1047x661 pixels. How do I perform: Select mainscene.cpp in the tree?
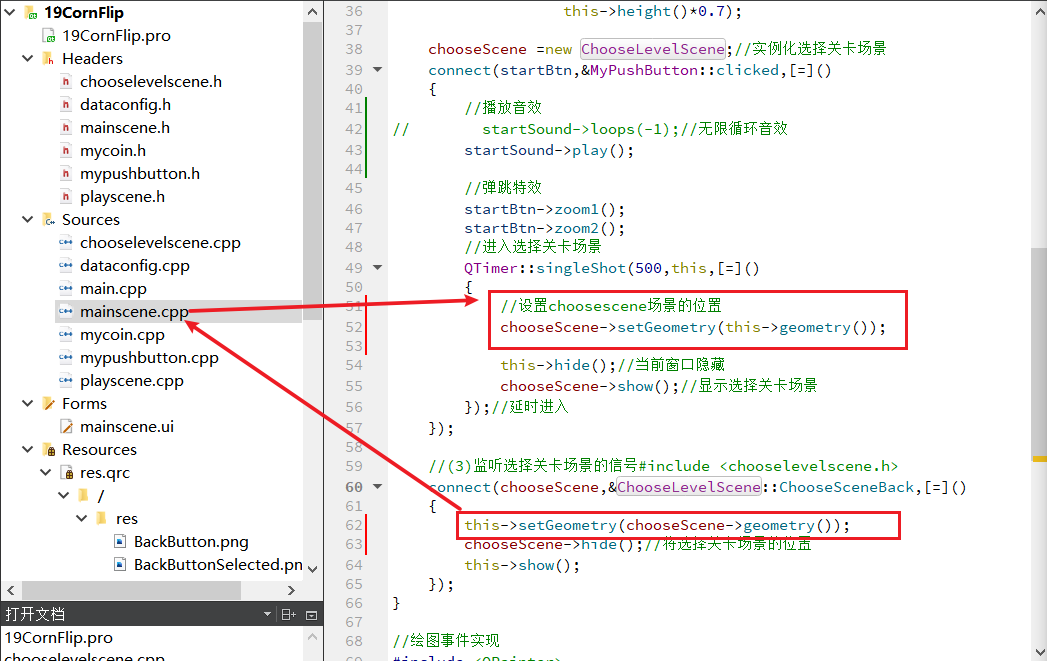click(x=134, y=312)
